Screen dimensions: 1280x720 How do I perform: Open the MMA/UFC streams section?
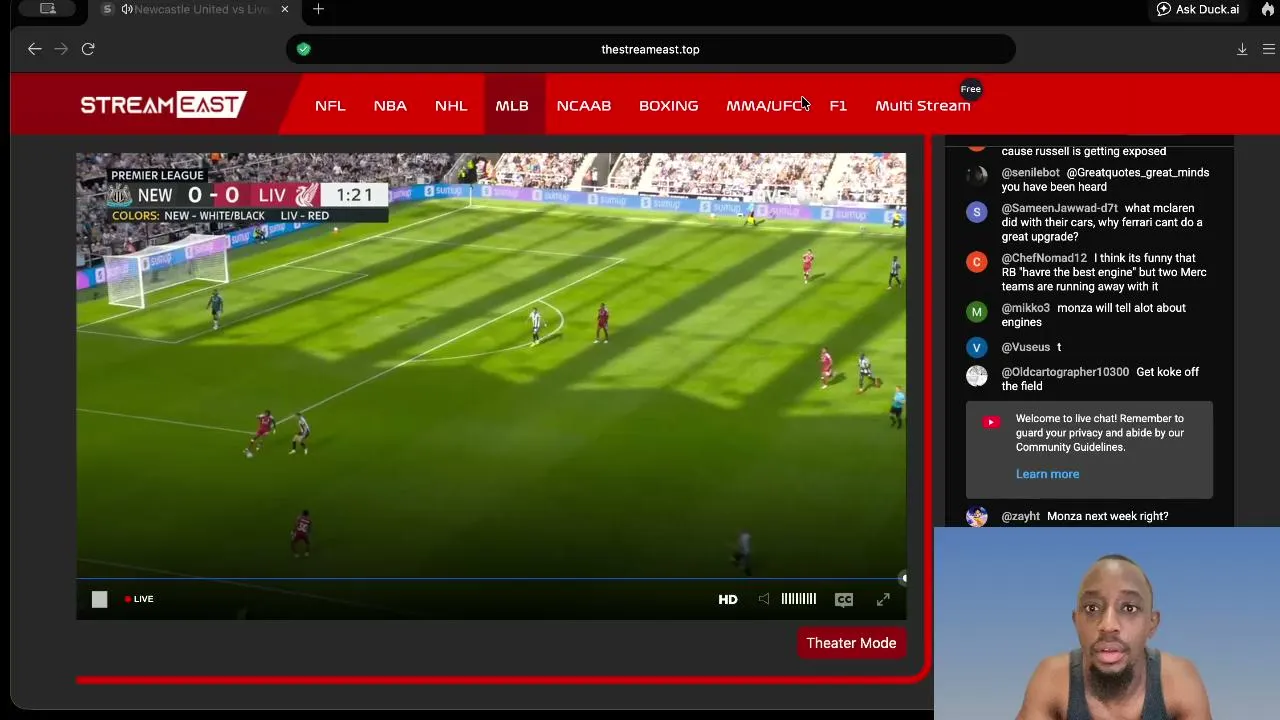(x=766, y=105)
